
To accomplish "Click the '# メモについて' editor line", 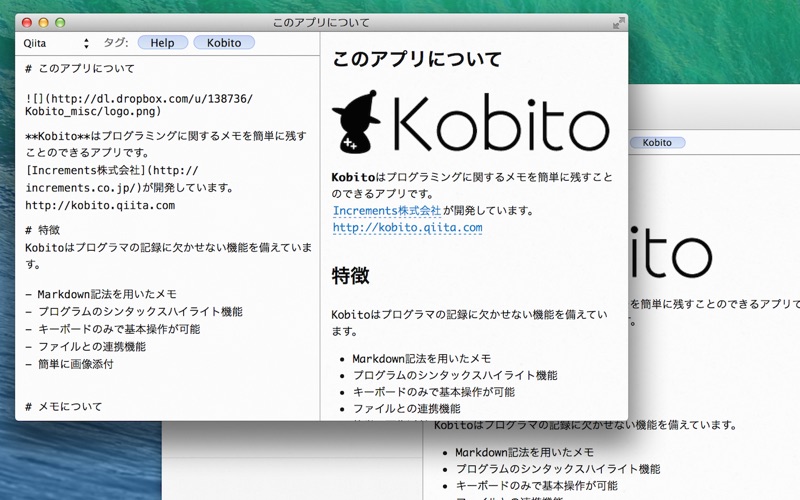I will coord(64,407).
